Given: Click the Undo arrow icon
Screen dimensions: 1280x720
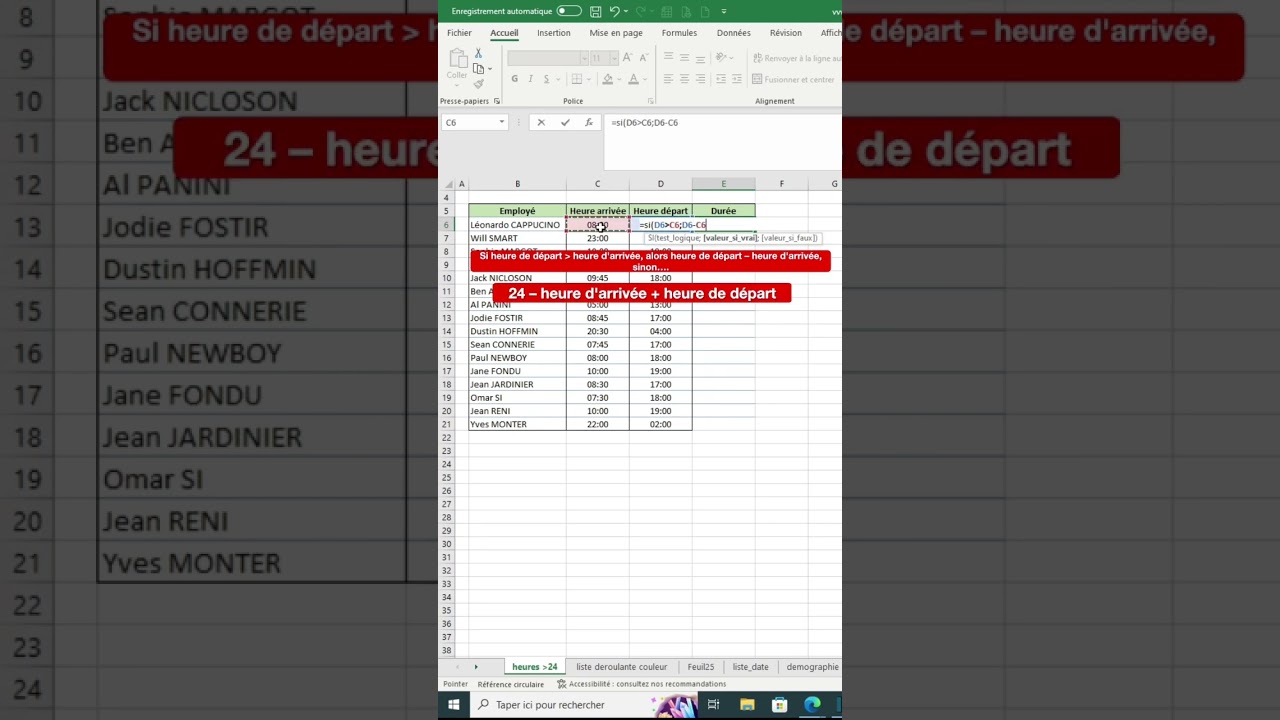Looking at the screenshot, I should 615,11.
